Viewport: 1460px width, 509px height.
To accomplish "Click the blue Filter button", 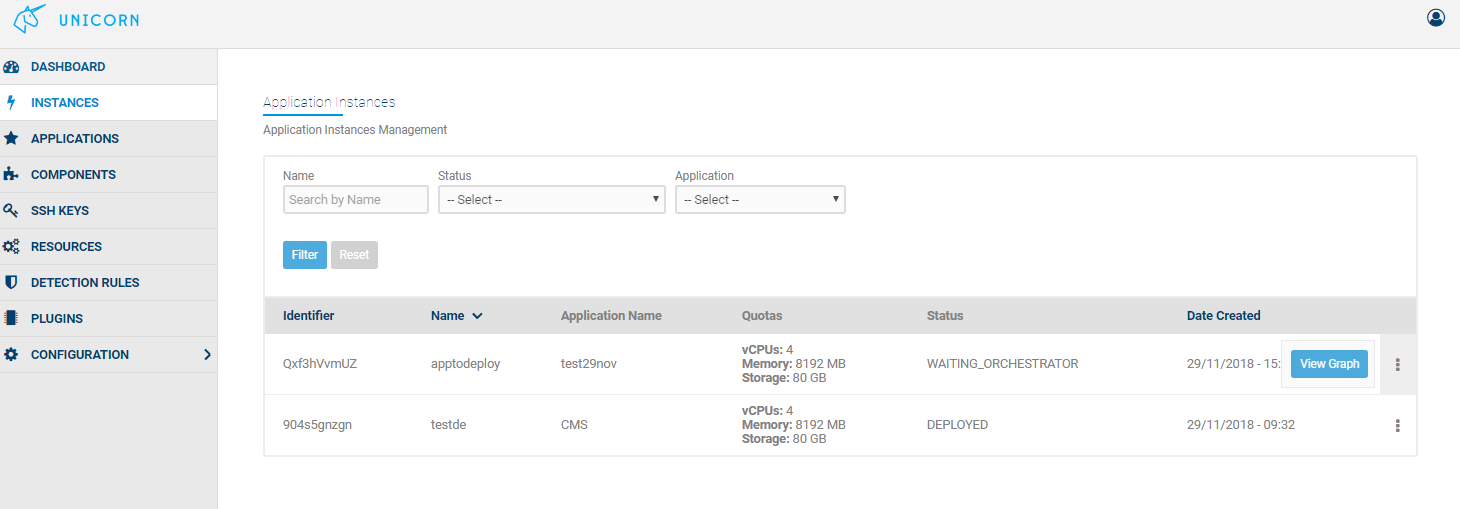I will [305, 255].
